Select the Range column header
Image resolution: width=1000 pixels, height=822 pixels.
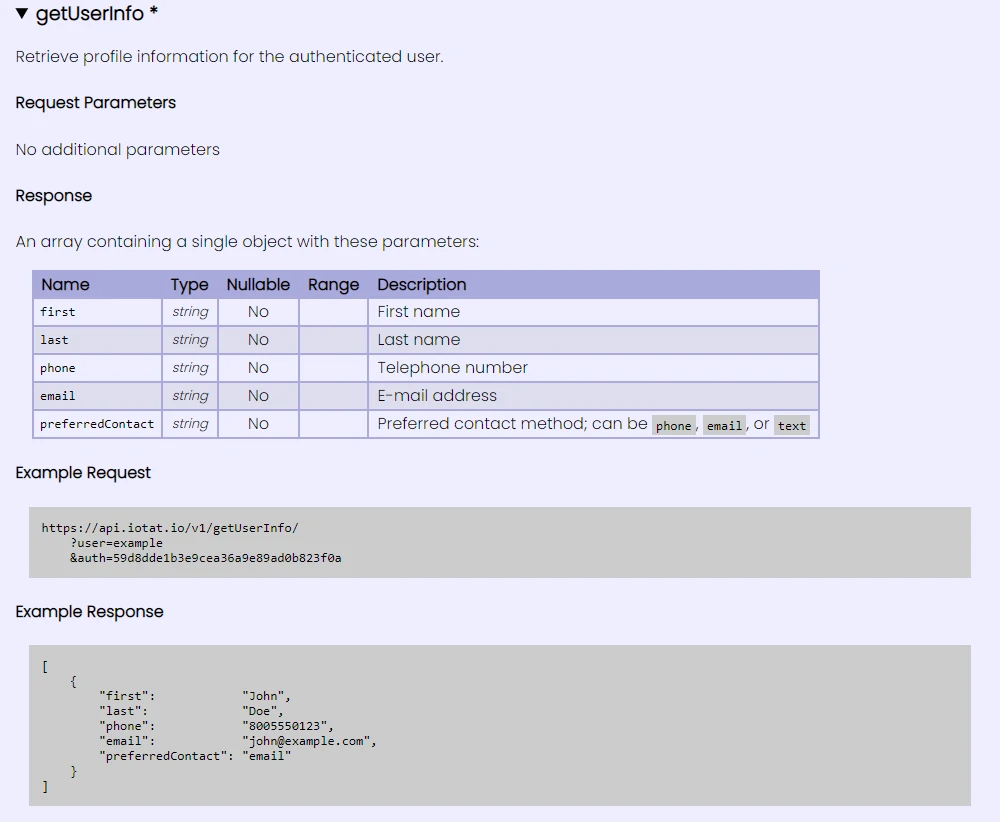(x=333, y=285)
